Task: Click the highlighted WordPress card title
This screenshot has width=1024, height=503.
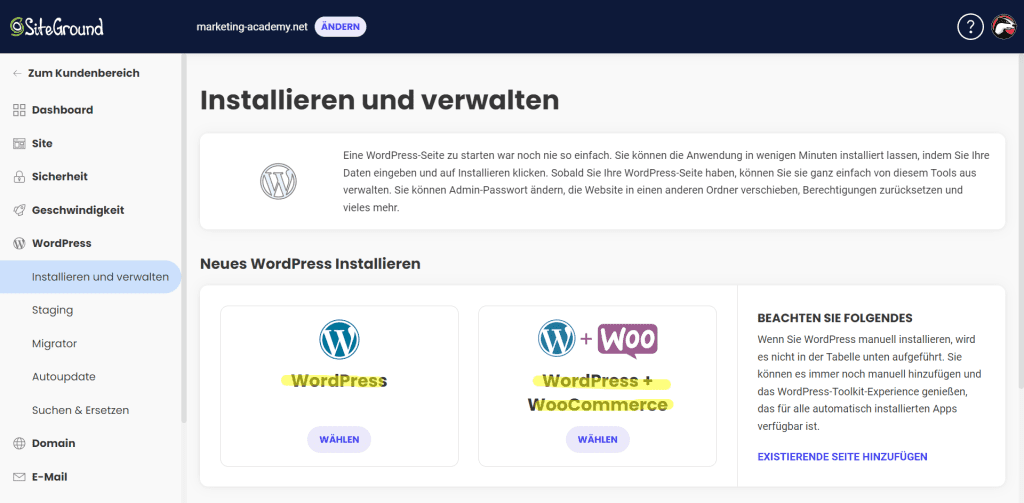Action: click(x=339, y=380)
